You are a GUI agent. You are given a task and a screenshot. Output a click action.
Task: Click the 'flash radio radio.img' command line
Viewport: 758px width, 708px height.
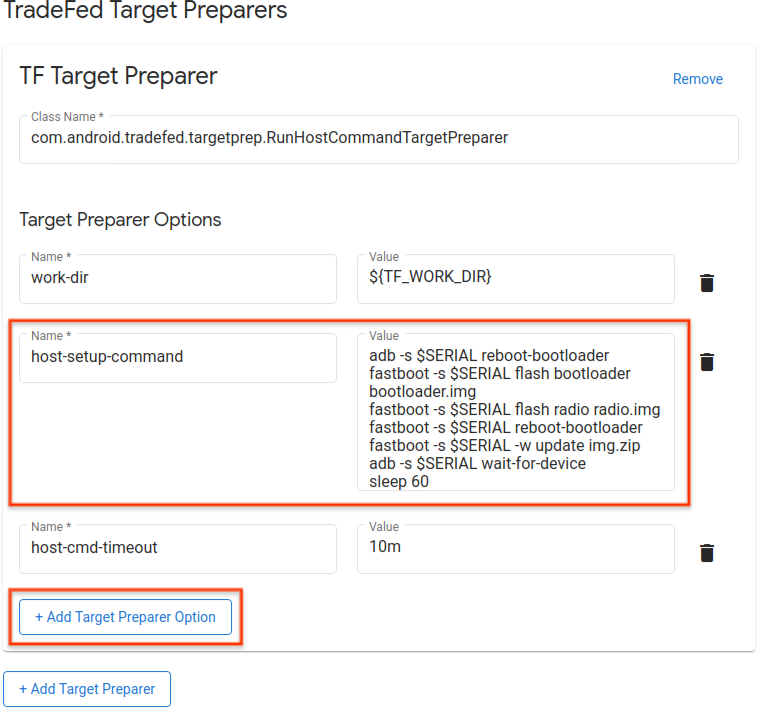[x=514, y=410]
